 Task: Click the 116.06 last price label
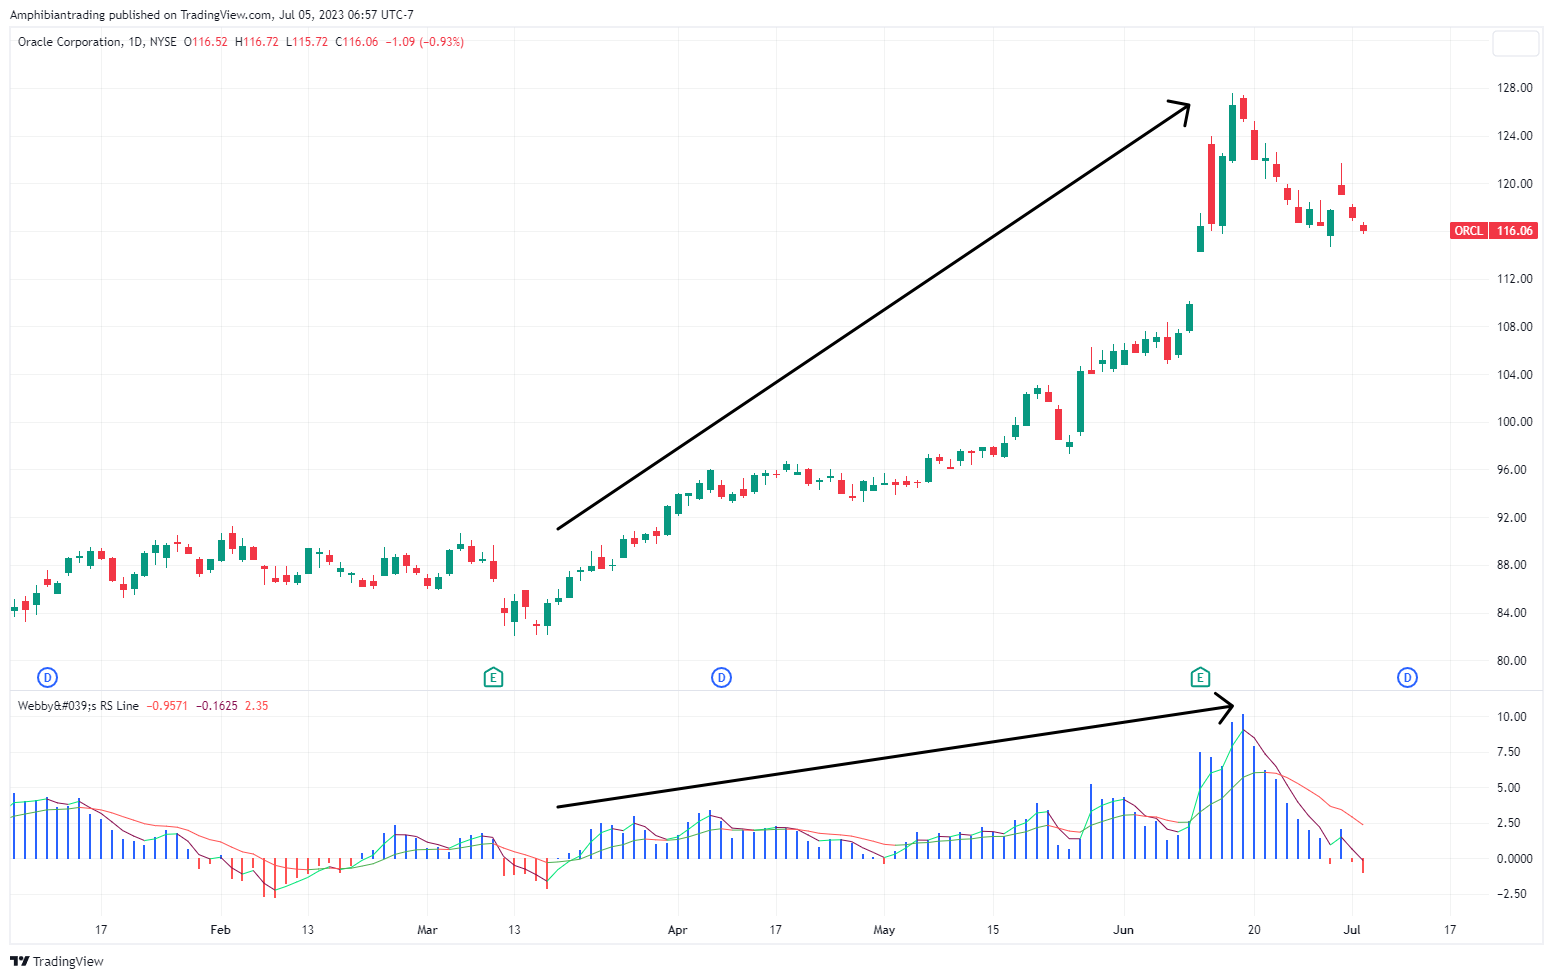click(1514, 231)
